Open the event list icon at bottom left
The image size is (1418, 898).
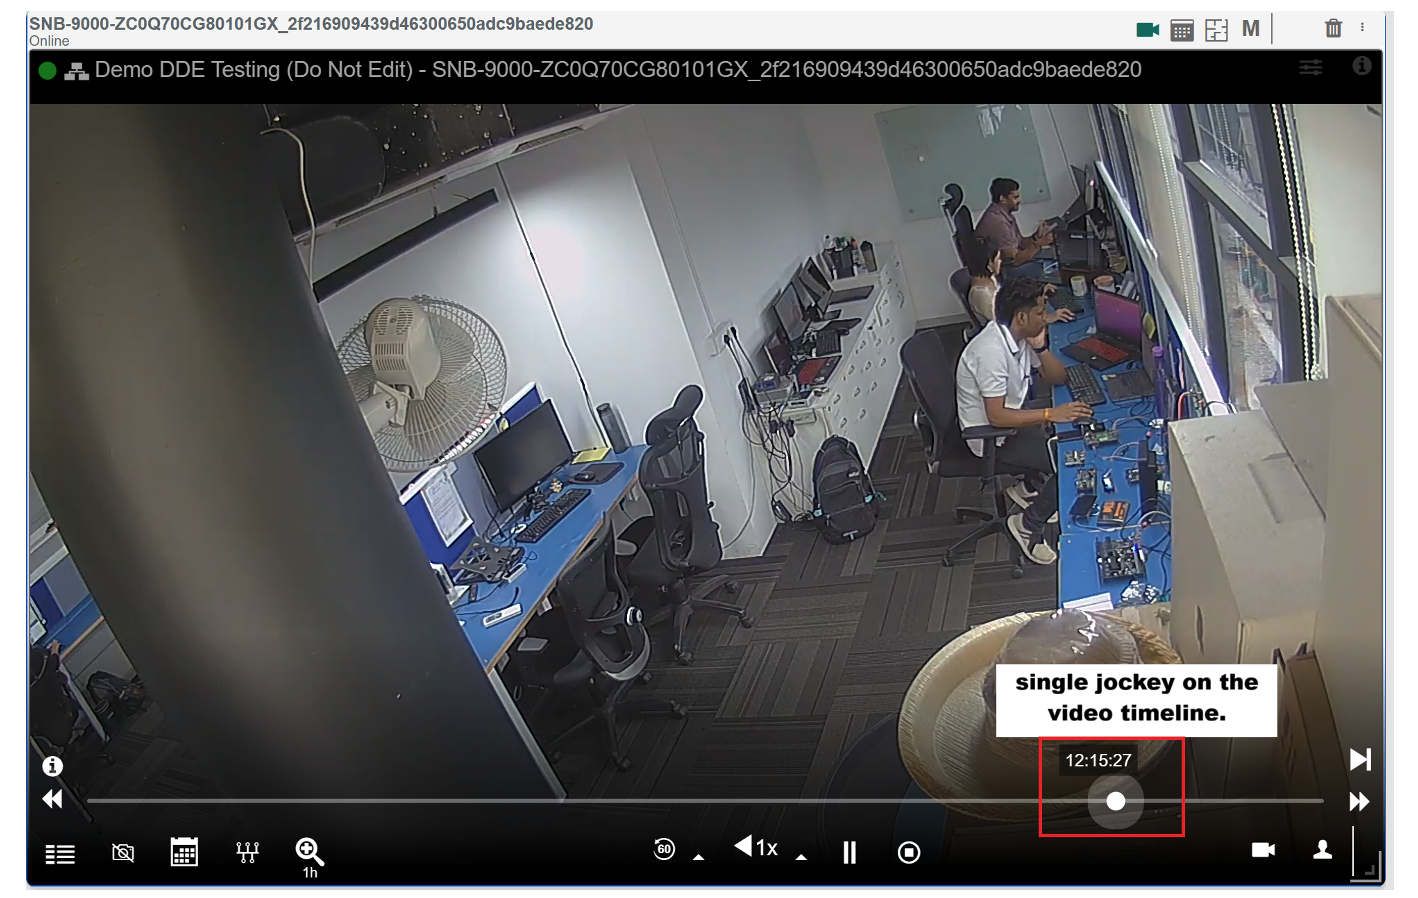pyautogui.click(x=60, y=853)
